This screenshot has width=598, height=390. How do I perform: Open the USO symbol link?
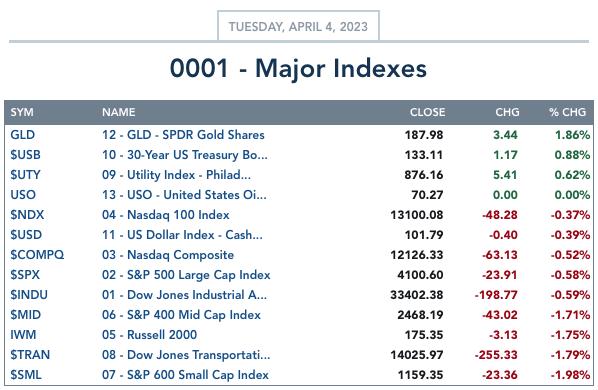tap(23, 195)
